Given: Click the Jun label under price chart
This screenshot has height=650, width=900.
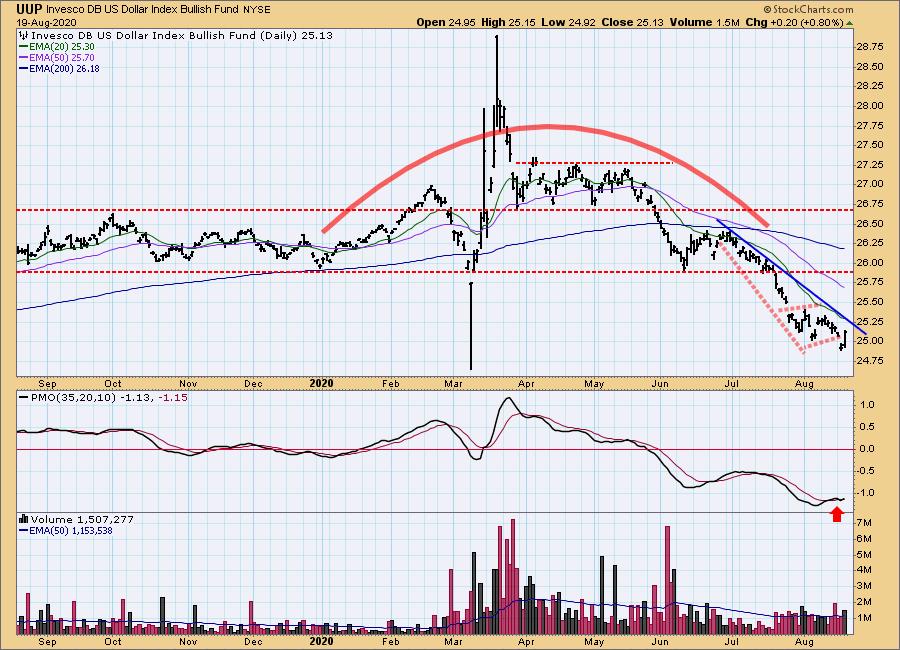Looking at the screenshot, I should pyautogui.click(x=661, y=384).
